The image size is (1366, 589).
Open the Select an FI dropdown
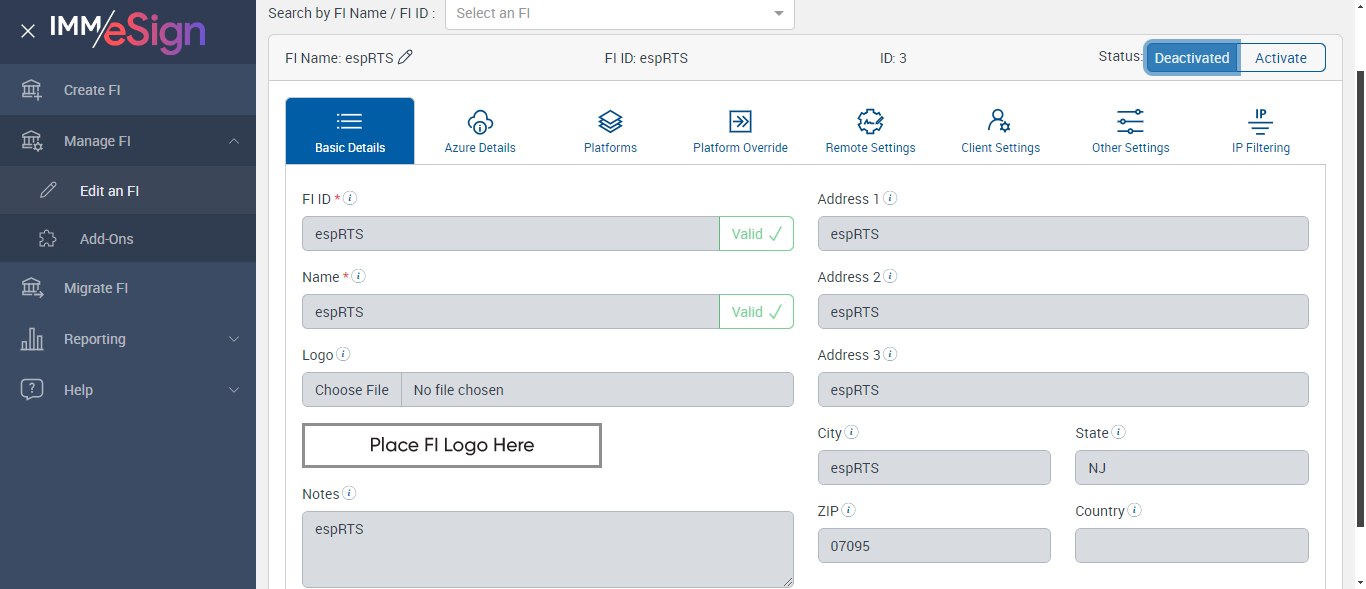tap(619, 13)
